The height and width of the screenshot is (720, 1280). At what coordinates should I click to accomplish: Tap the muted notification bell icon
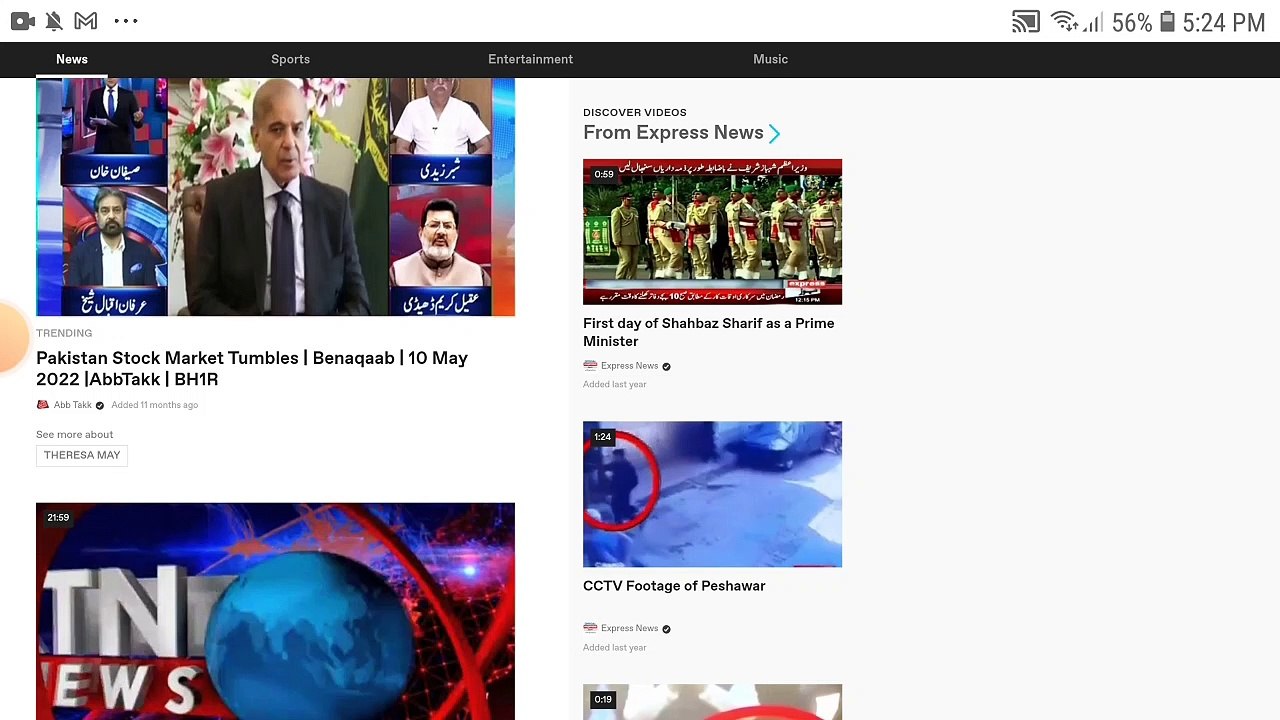[x=54, y=21]
